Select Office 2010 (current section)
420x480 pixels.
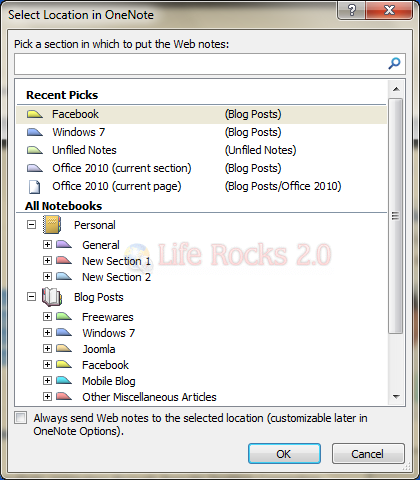(202, 168)
